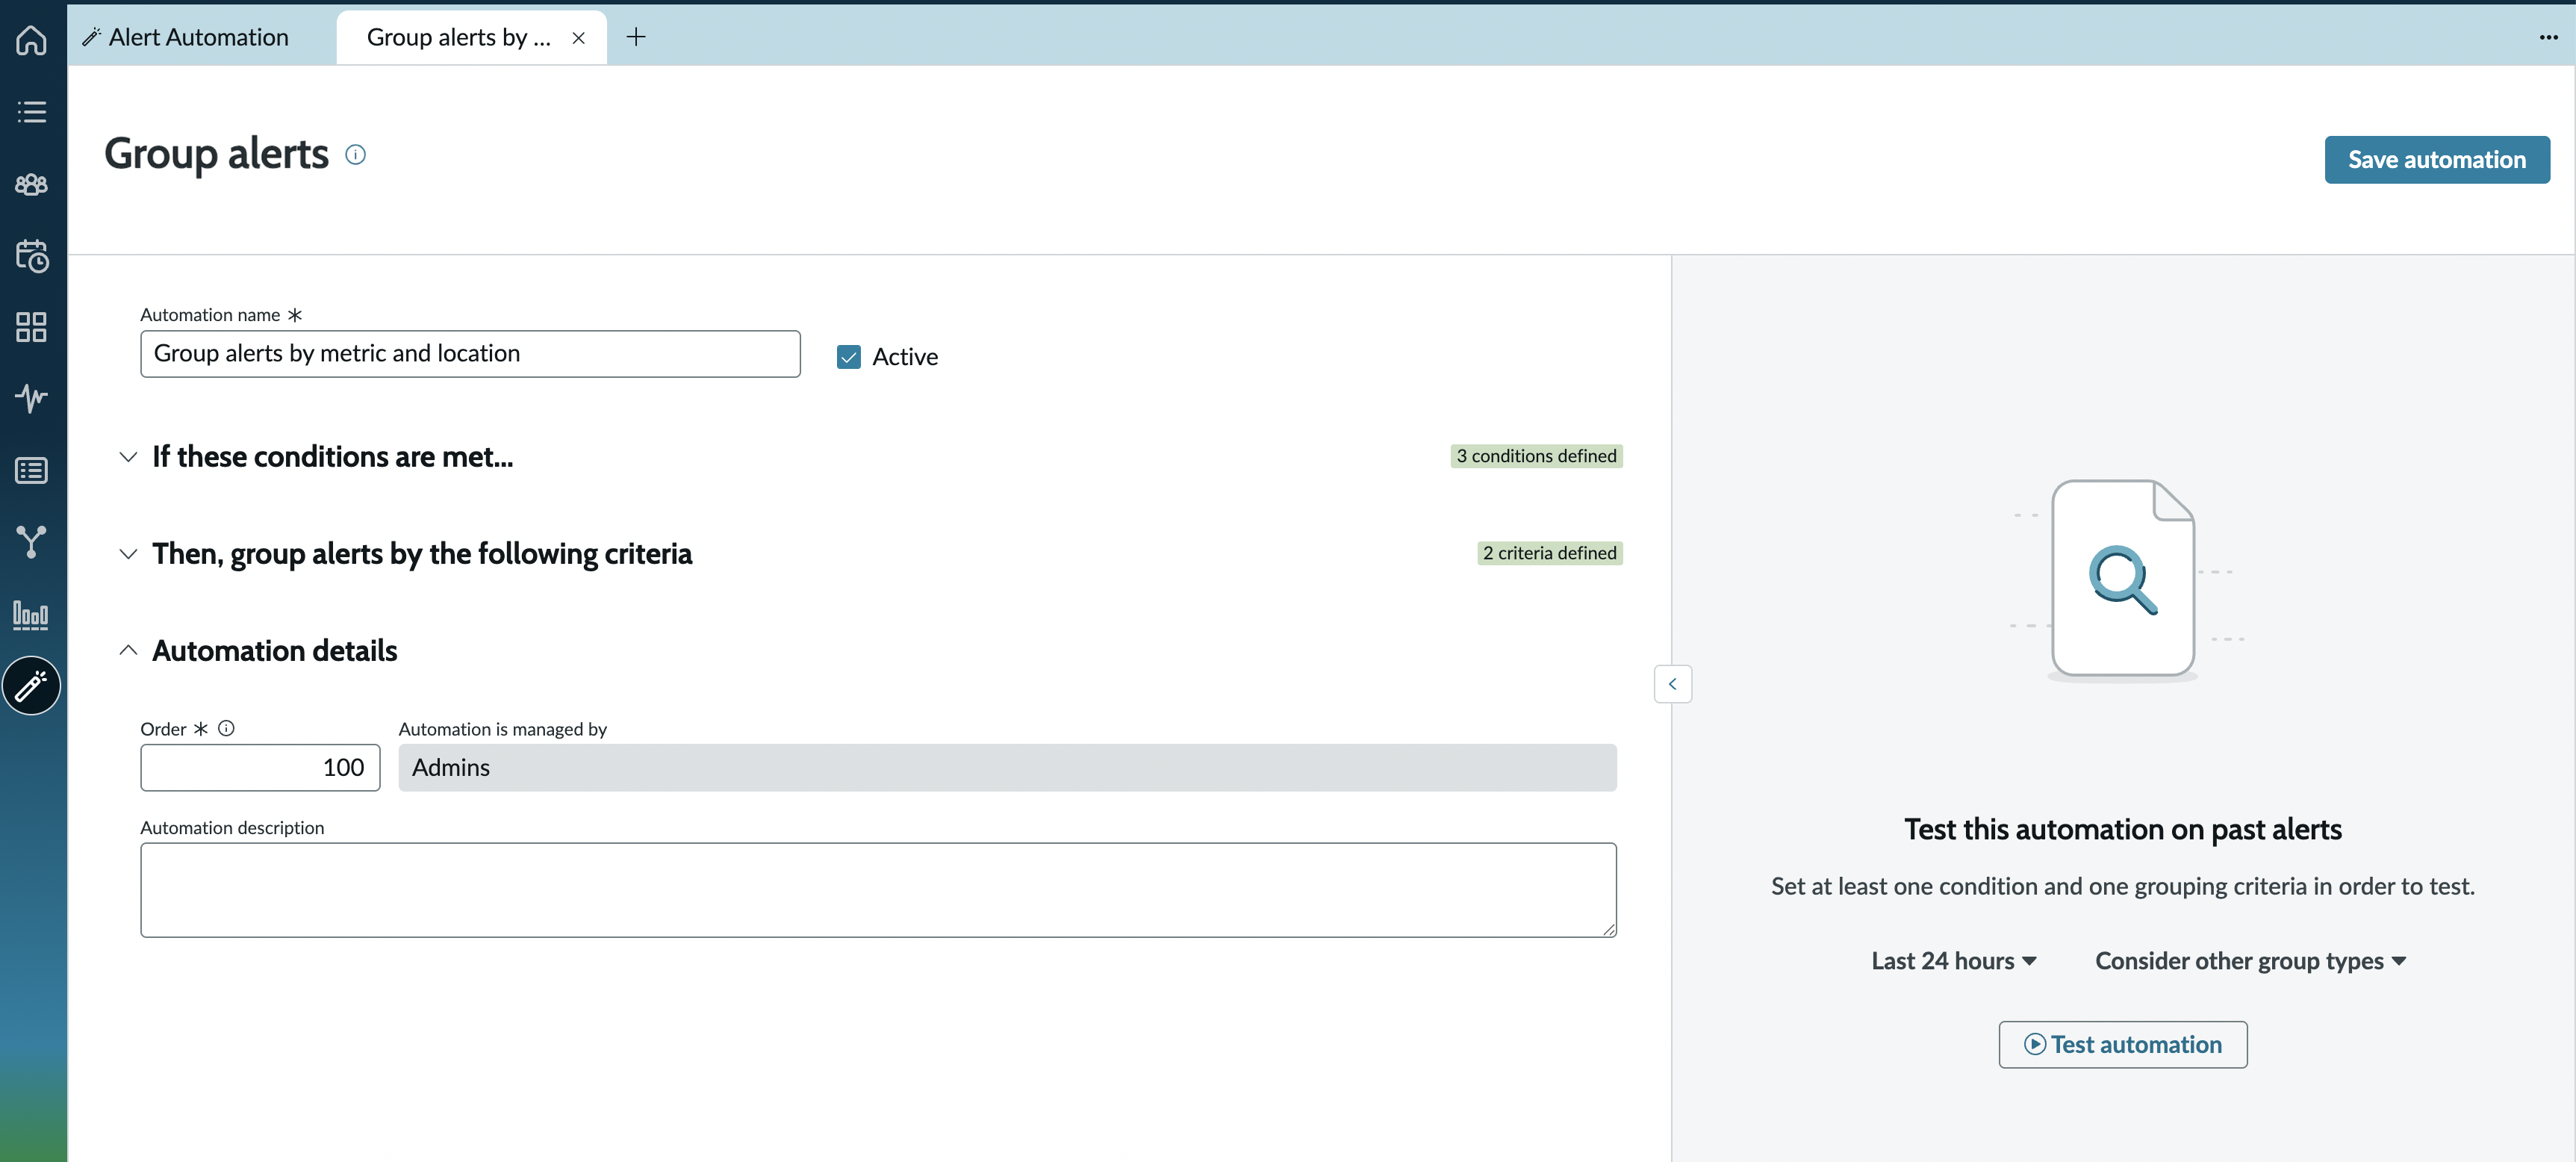Click the 3 conditions defined badge
Image resolution: width=2576 pixels, height=1162 pixels.
click(x=1537, y=456)
